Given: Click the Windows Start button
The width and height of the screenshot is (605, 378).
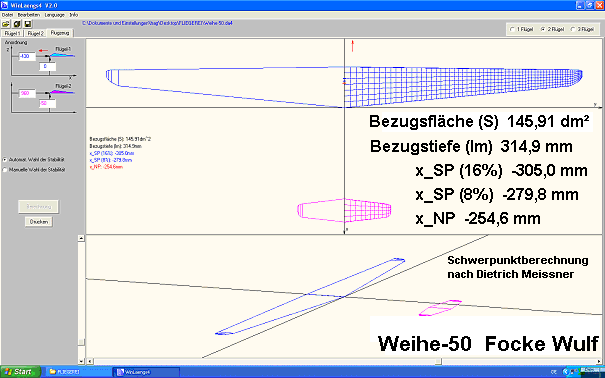Looking at the screenshot, I should click(x=20, y=372).
